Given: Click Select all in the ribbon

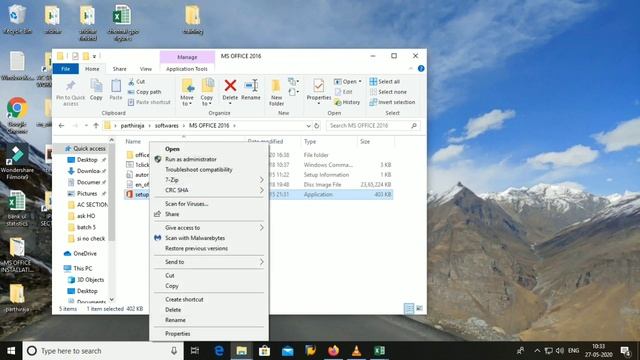Looking at the screenshot, I should (x=384, y=82).
